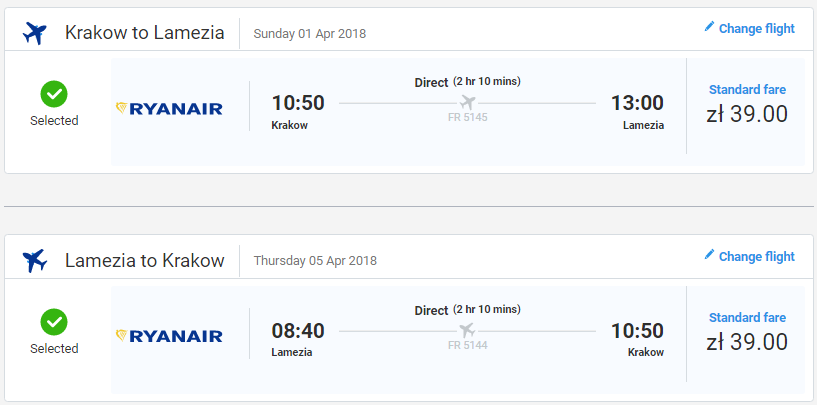Click the gray plane icon above FR 5145

click(x=467, y=102)
